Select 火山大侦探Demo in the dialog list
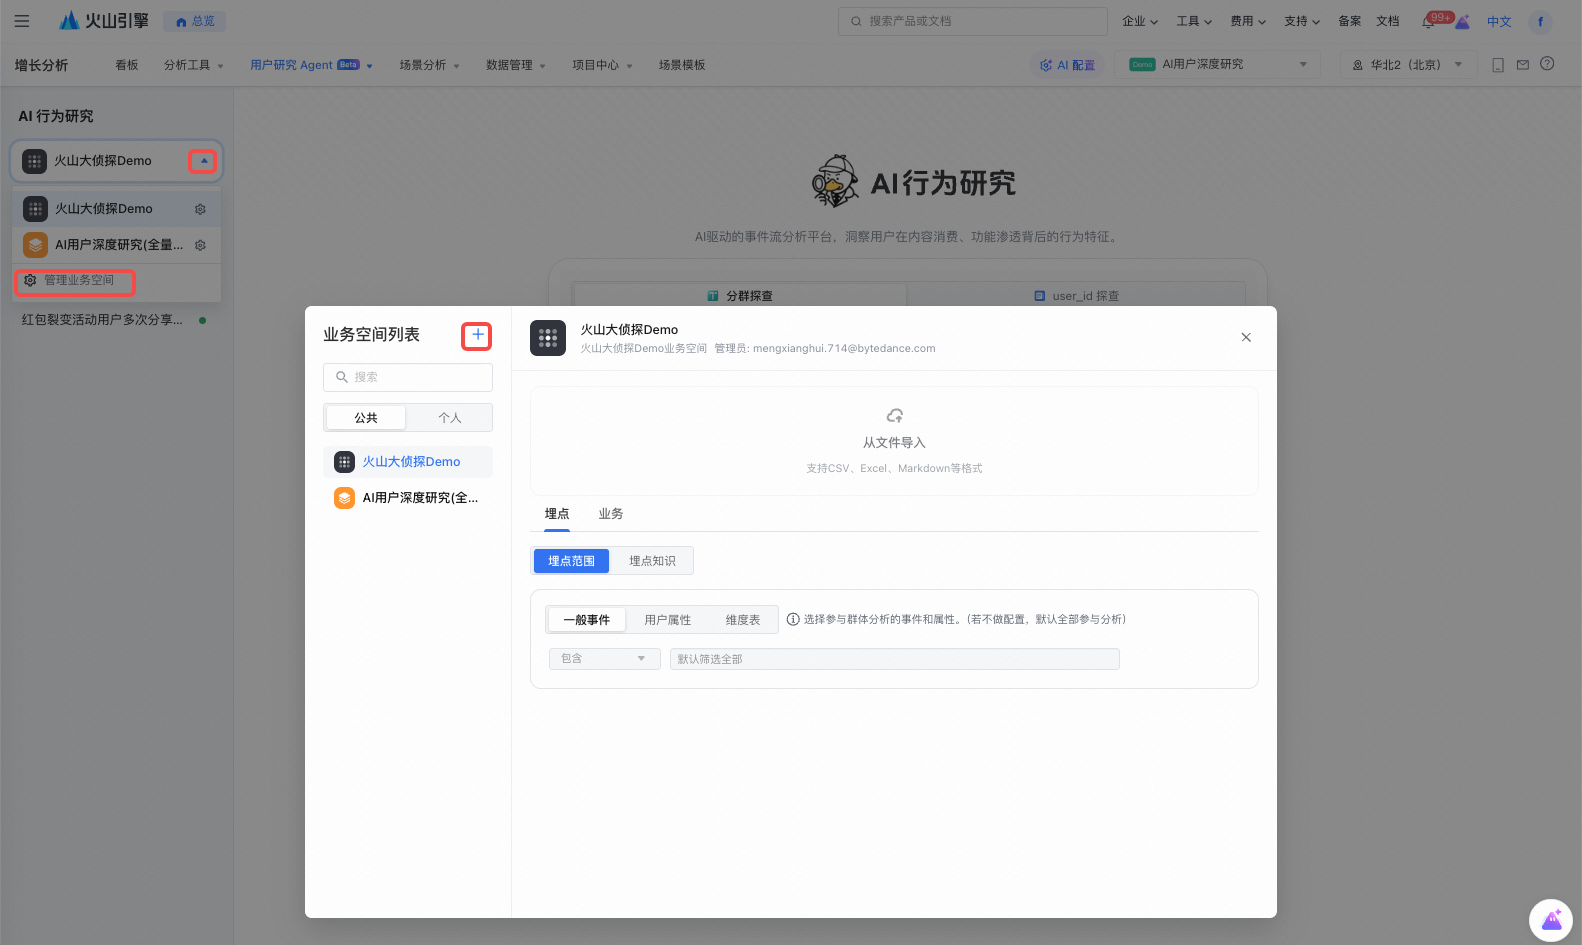Viewport: 1582px width, 945px height. (408, 462)
